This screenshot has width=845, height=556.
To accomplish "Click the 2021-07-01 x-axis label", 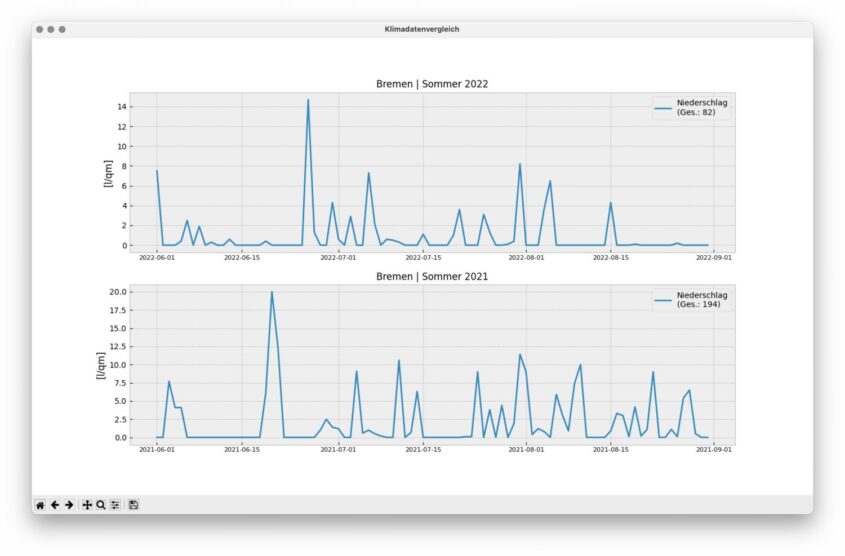I will (338, 449).
